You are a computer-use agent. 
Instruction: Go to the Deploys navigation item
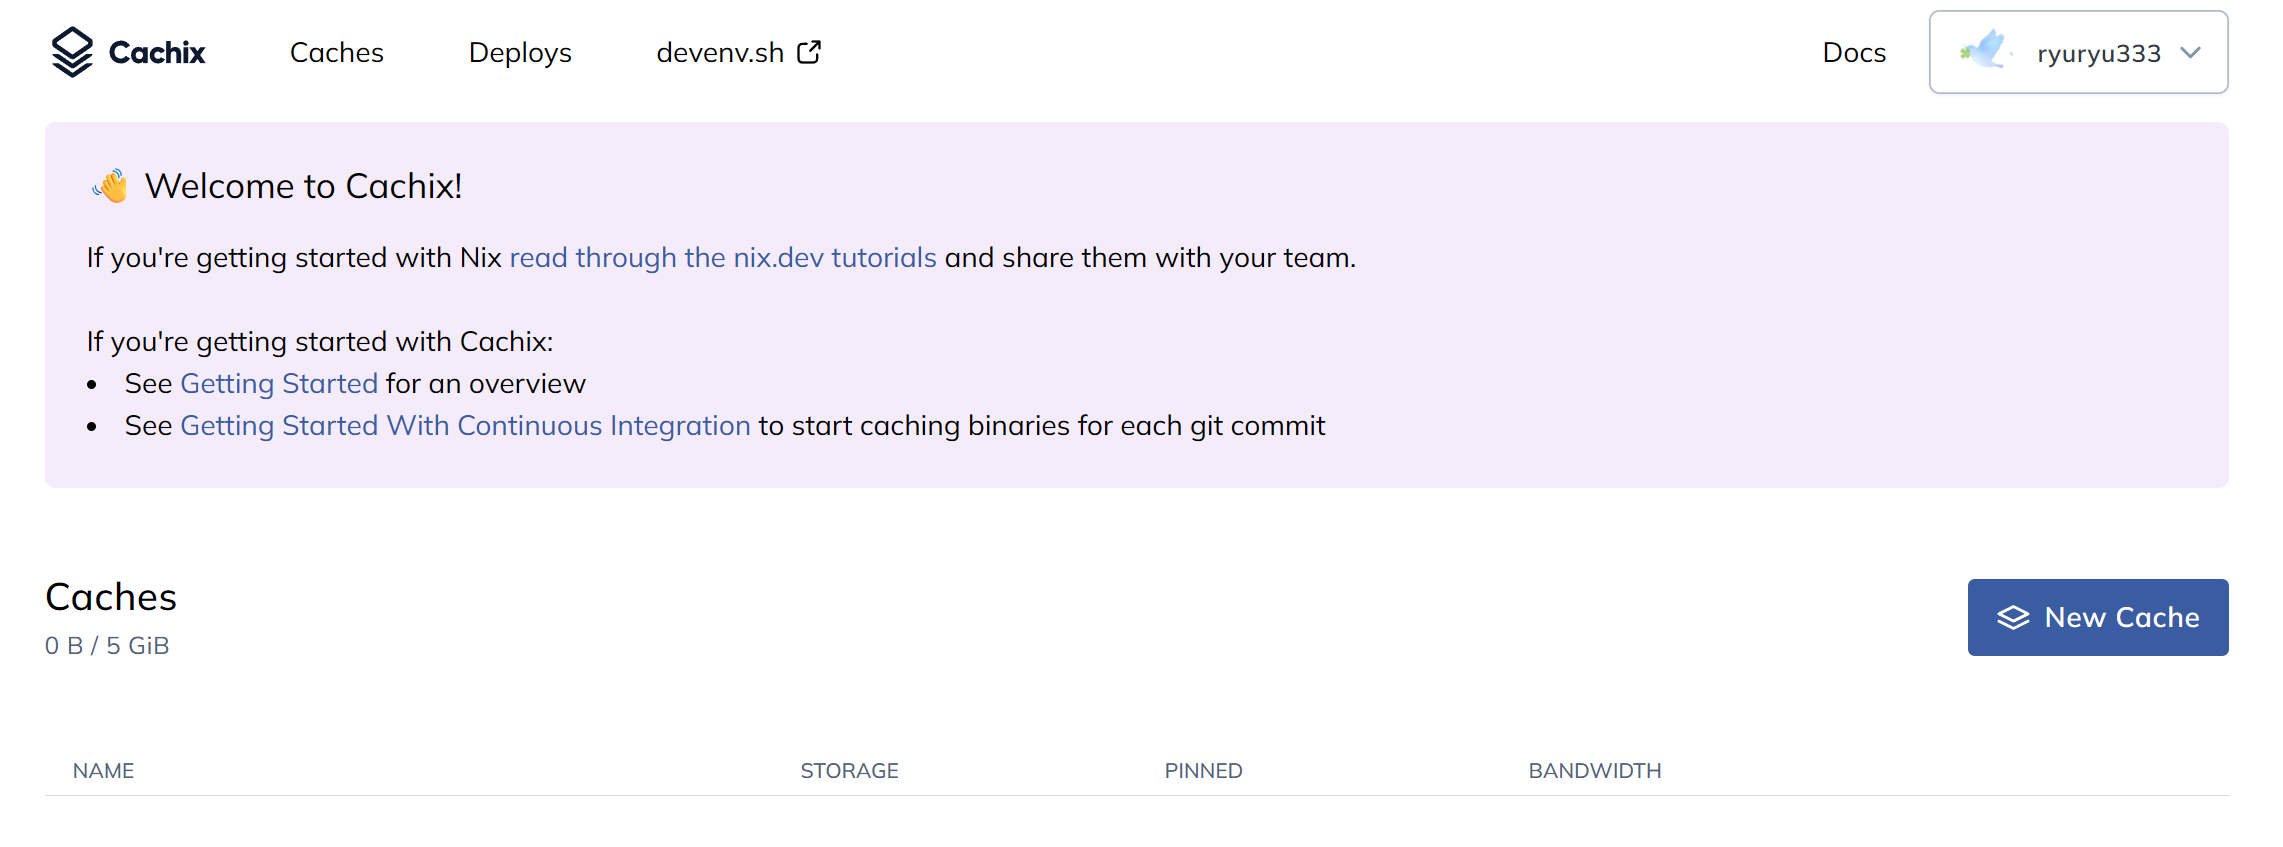(520, 53)
